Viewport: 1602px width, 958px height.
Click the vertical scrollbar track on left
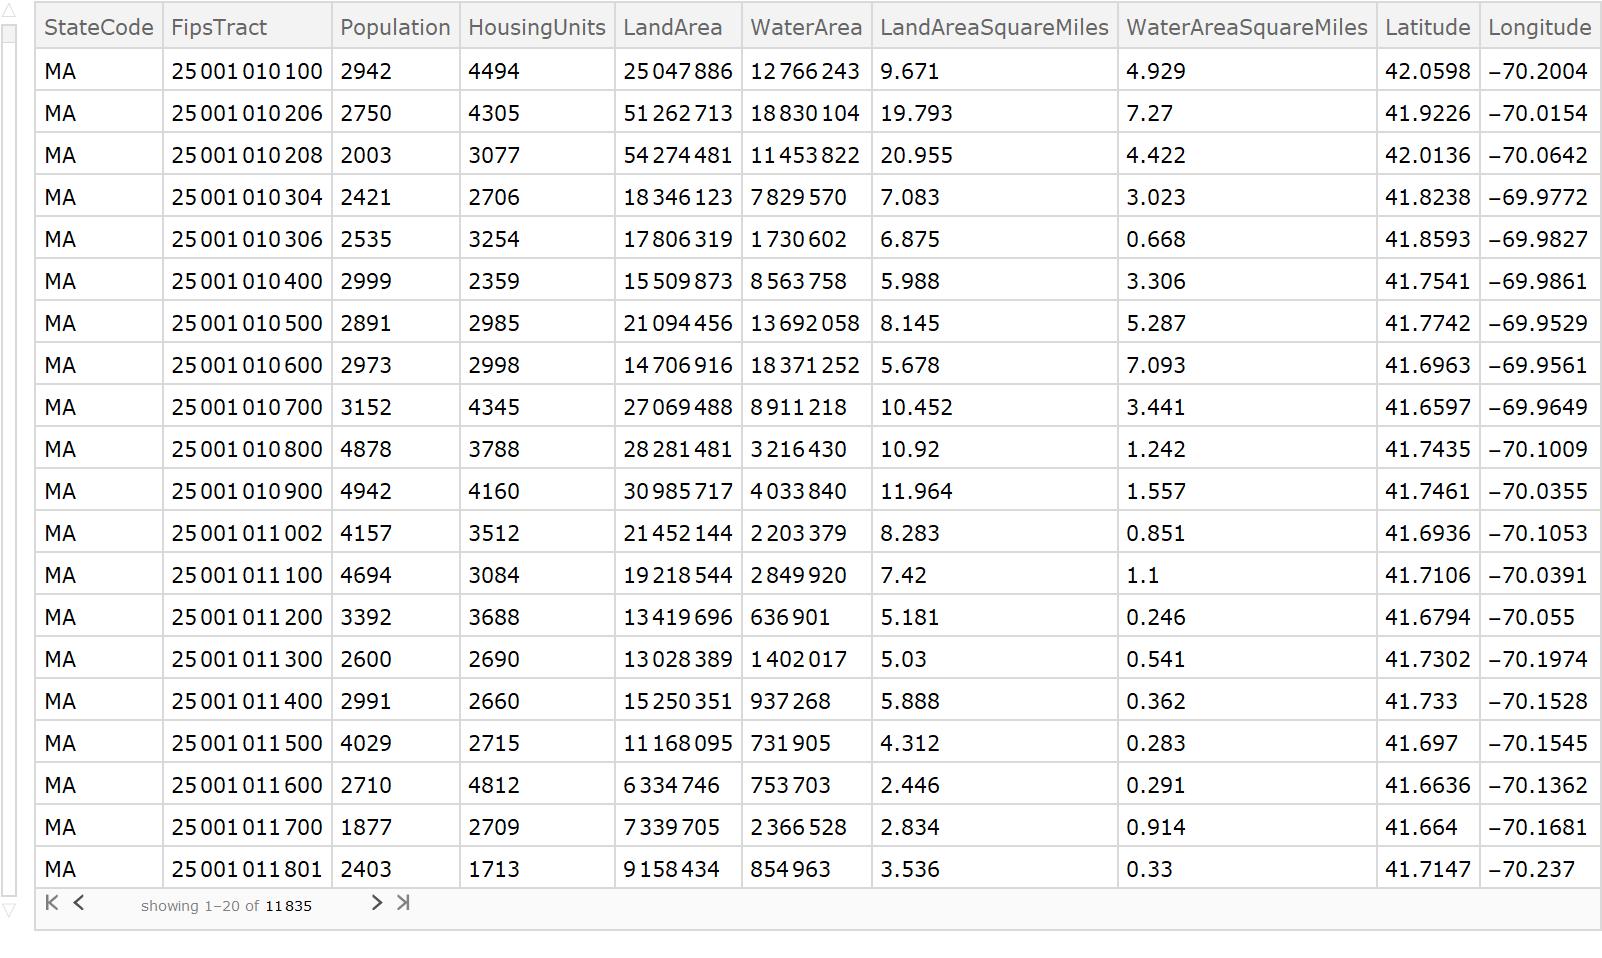[8, 460]
